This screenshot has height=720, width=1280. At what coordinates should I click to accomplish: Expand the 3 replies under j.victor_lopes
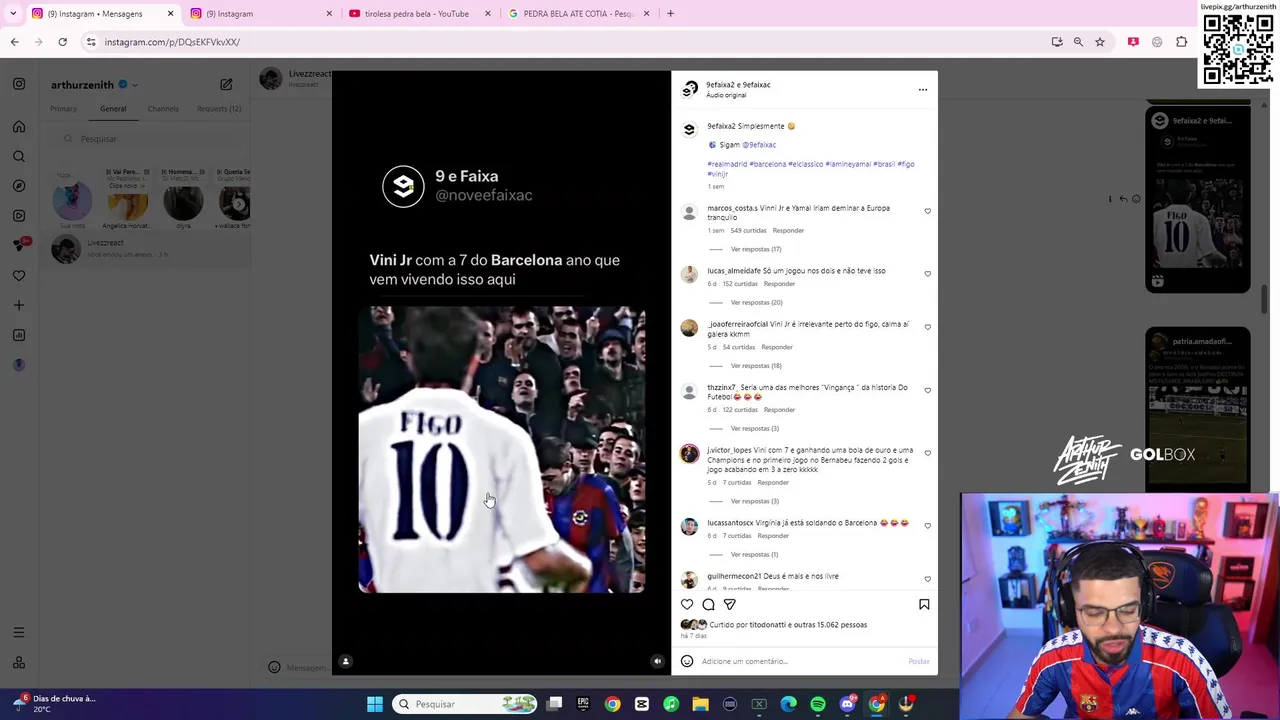tap(754, 501)
